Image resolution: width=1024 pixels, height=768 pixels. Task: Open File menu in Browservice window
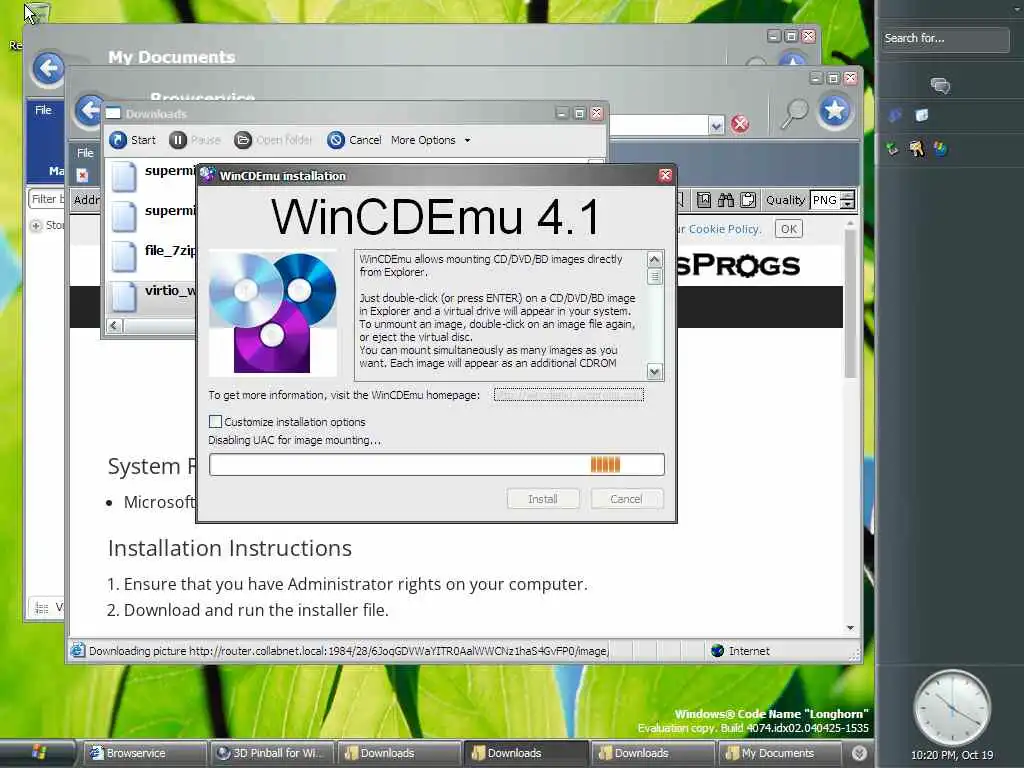click(x=85, y=153)
